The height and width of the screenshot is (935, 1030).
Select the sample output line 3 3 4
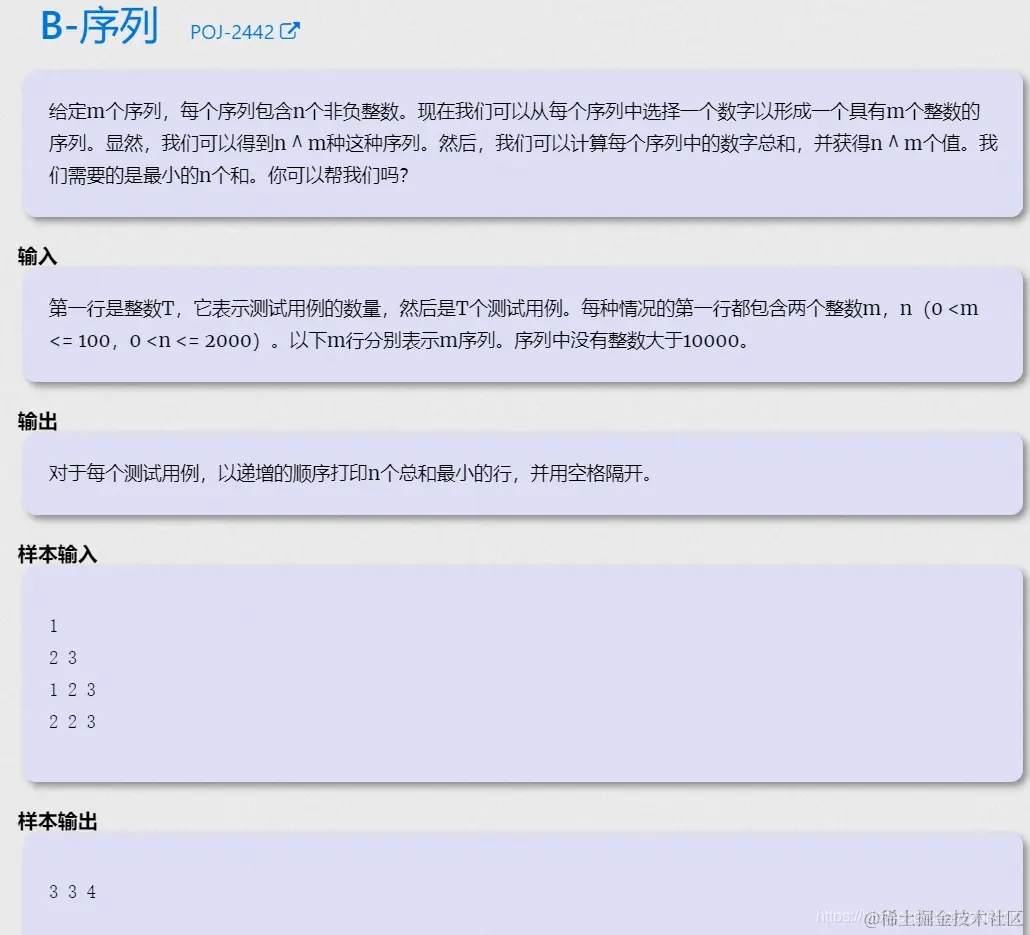pos(71,891)
